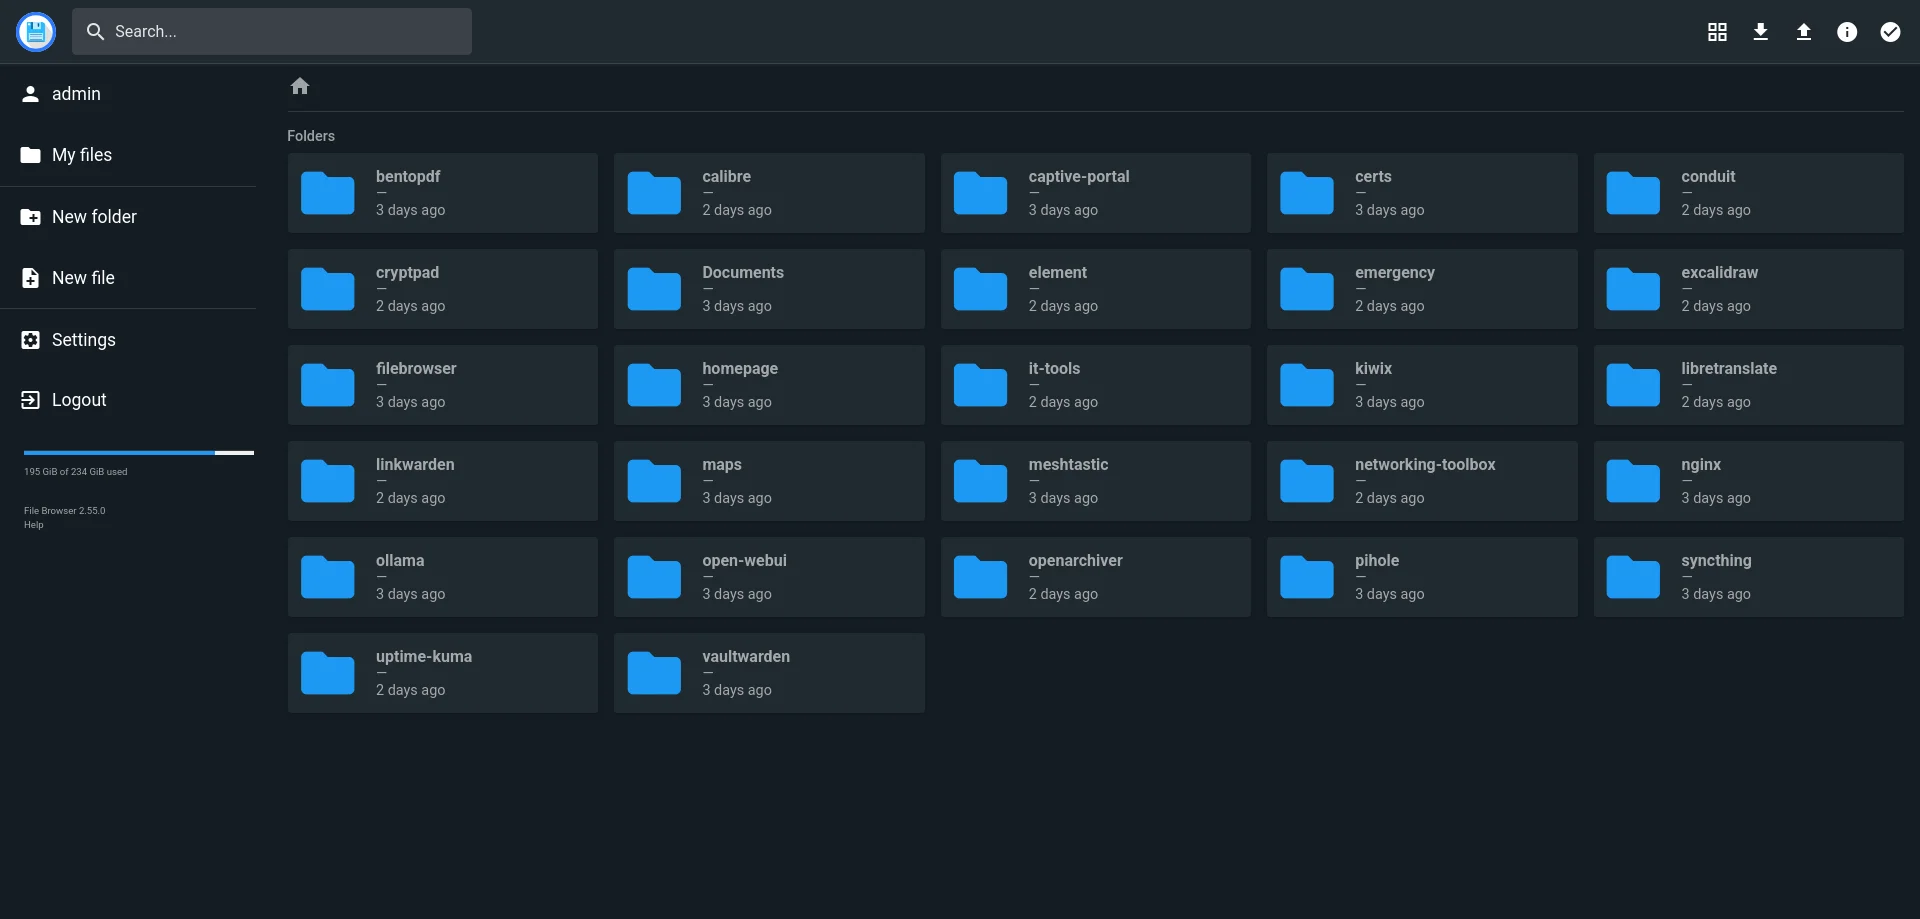Click the File Browser 2.55.0 version text
Screen dimensions: 1920x919
pos(65,511)
